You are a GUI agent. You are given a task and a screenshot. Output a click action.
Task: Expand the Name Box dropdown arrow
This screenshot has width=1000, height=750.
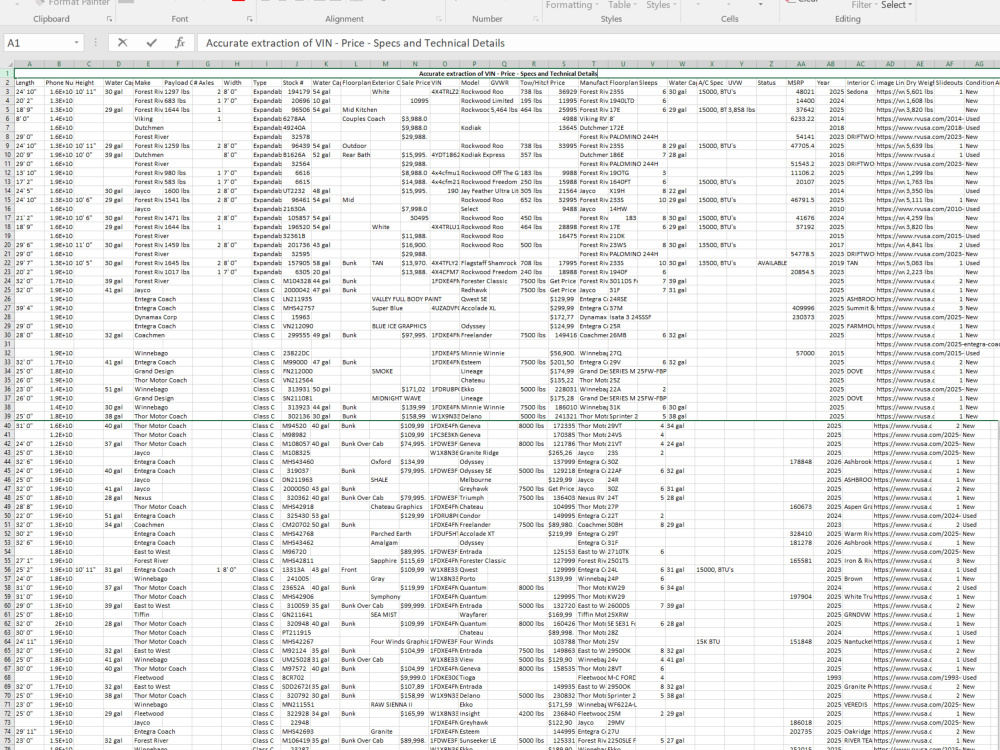pos(77,43)
